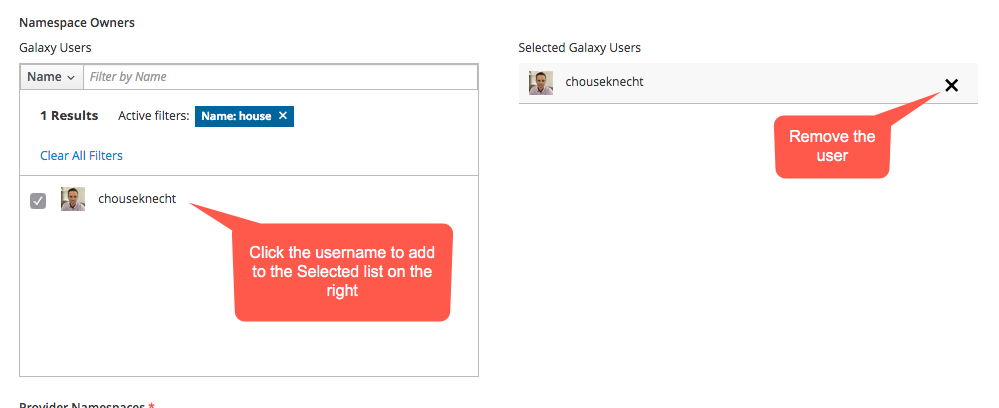Viewport: 999px width, 408px height.
Task: Click the 'Selected Galaxy Users' label
Action: 580,48
